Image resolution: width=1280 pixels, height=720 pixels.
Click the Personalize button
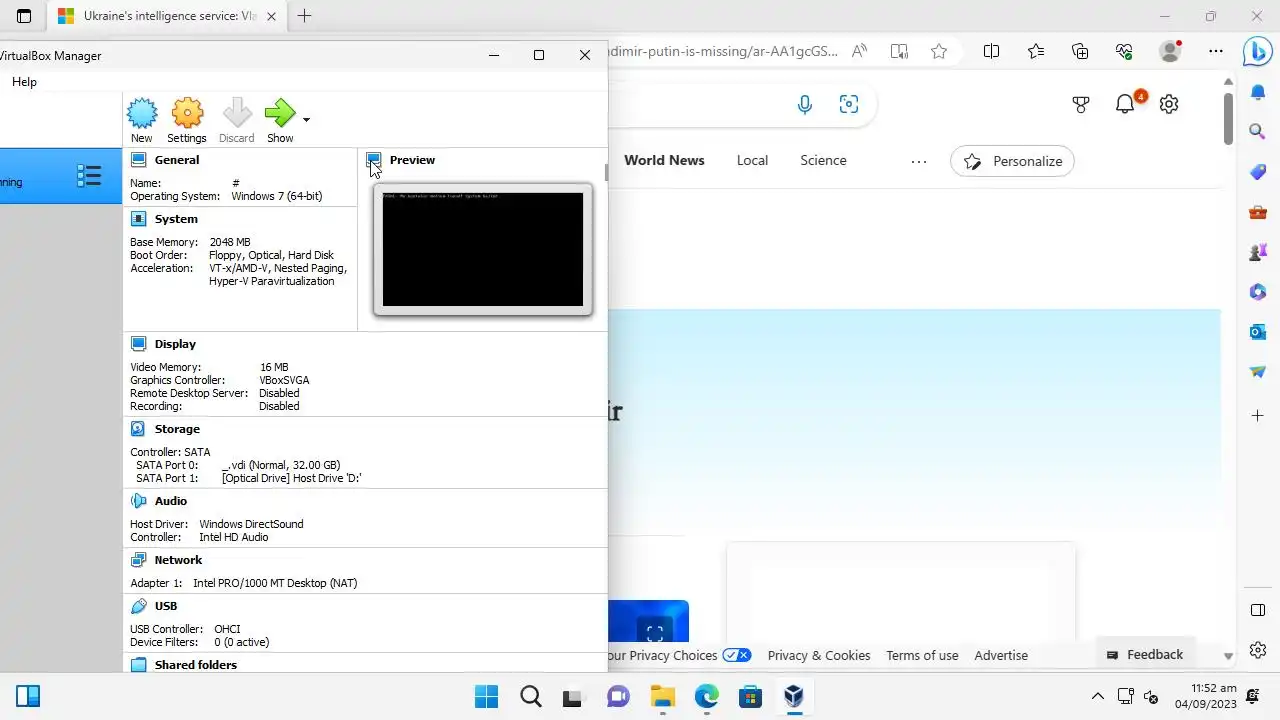tap(1012, 162)
